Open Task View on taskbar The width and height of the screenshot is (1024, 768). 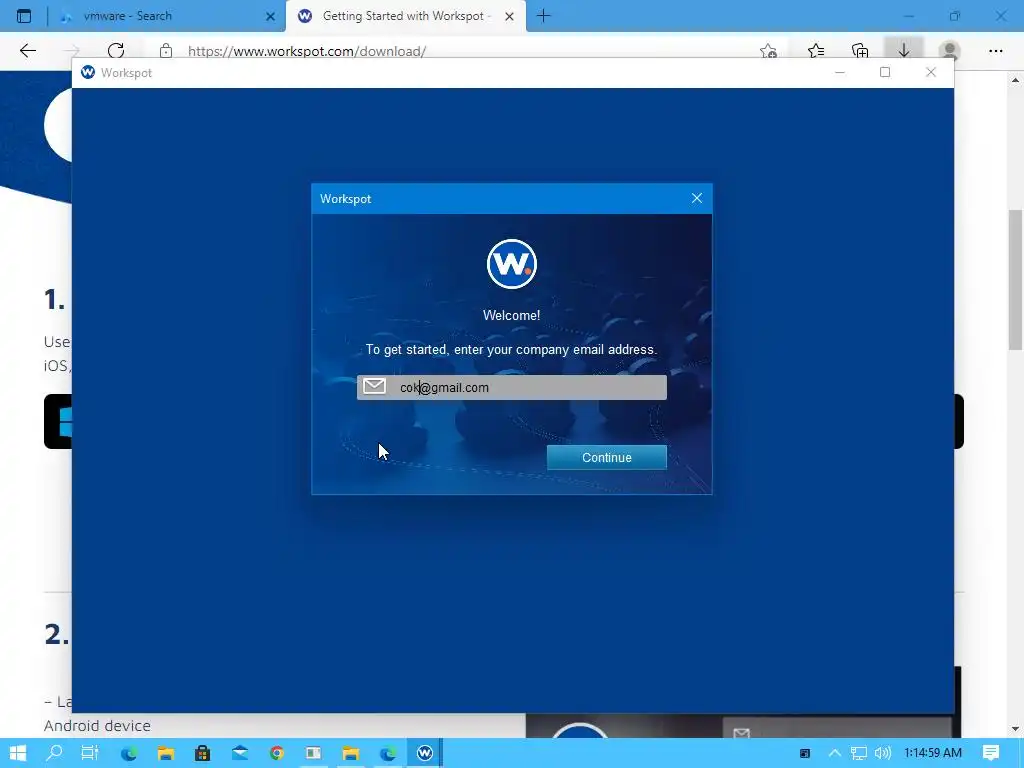click(90, 753)
